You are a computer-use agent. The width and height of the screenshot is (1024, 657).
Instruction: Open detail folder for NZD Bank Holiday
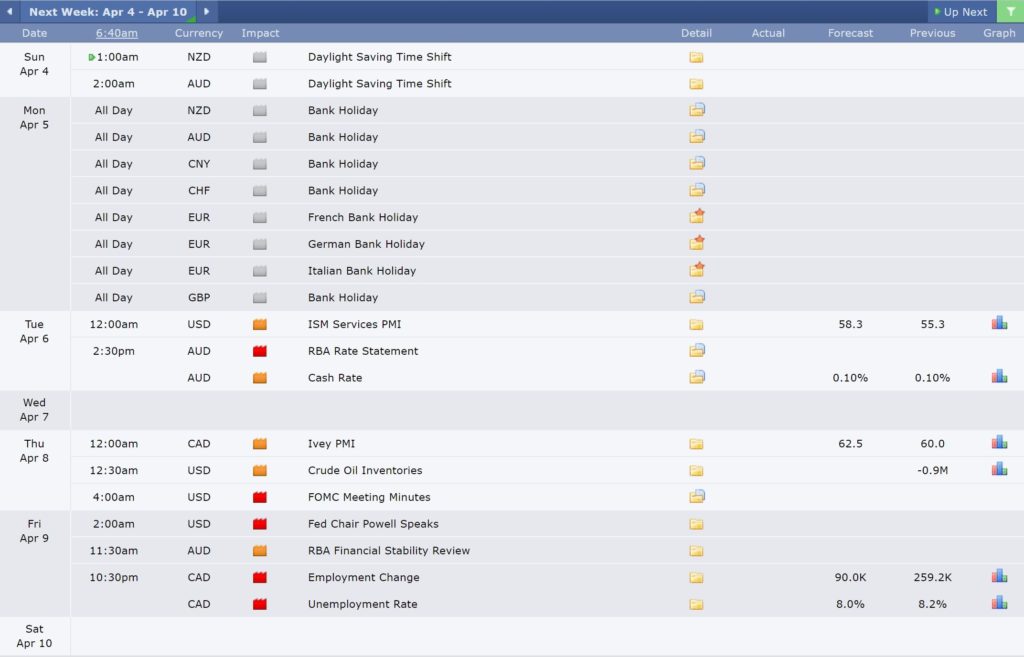[697, 110]
